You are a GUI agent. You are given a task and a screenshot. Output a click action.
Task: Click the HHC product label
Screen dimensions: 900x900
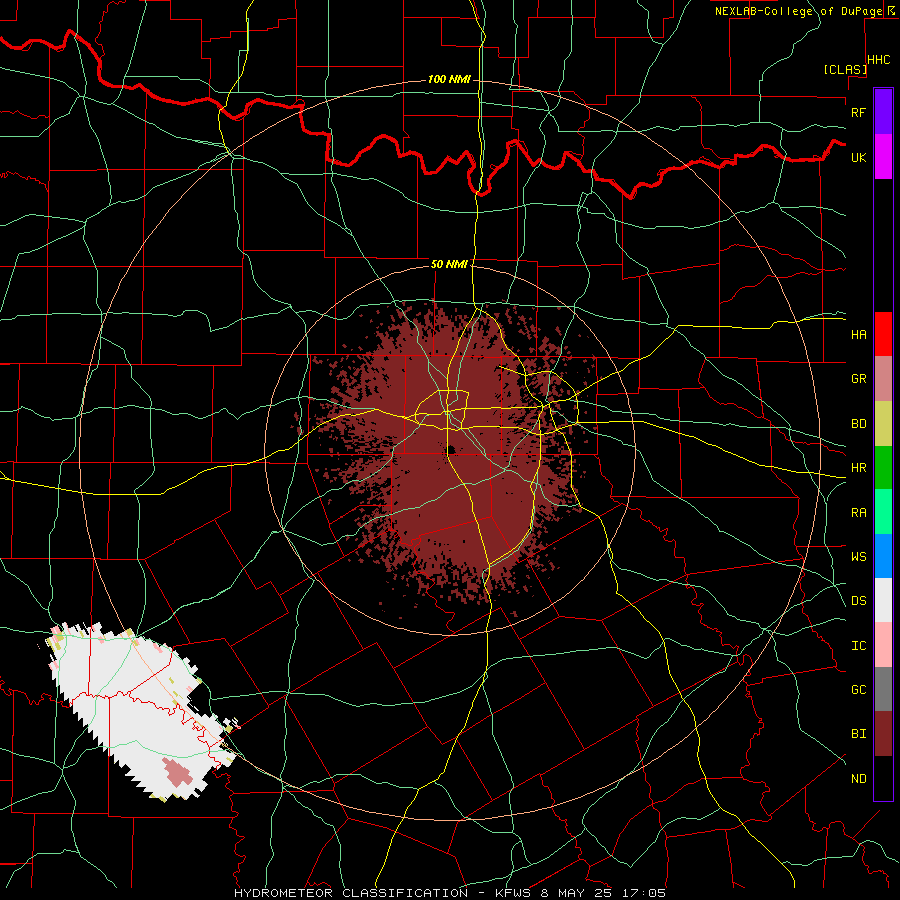click(879, 60)
